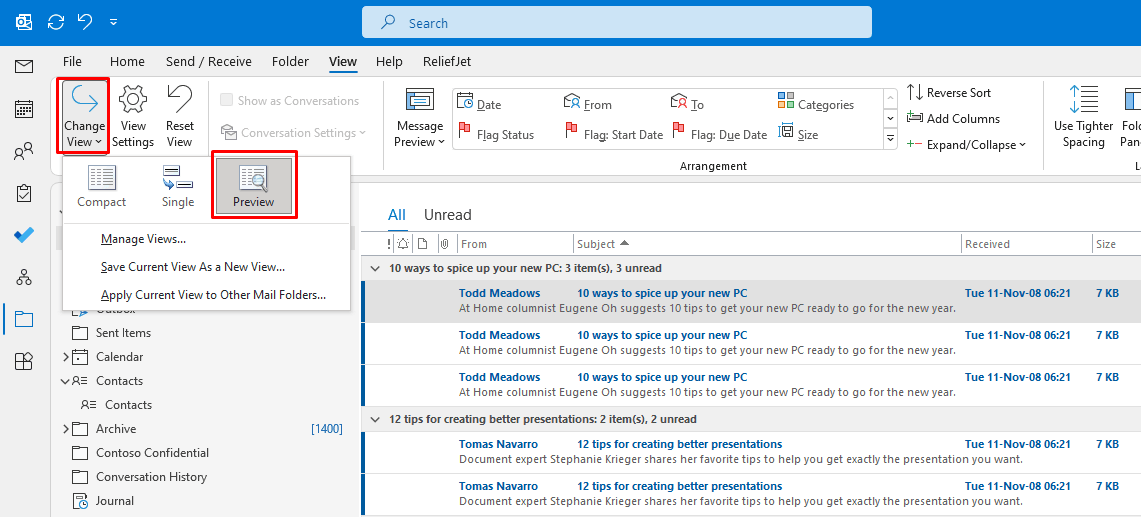
Task: Sort by the Received column header
Action: point(1027,244)
